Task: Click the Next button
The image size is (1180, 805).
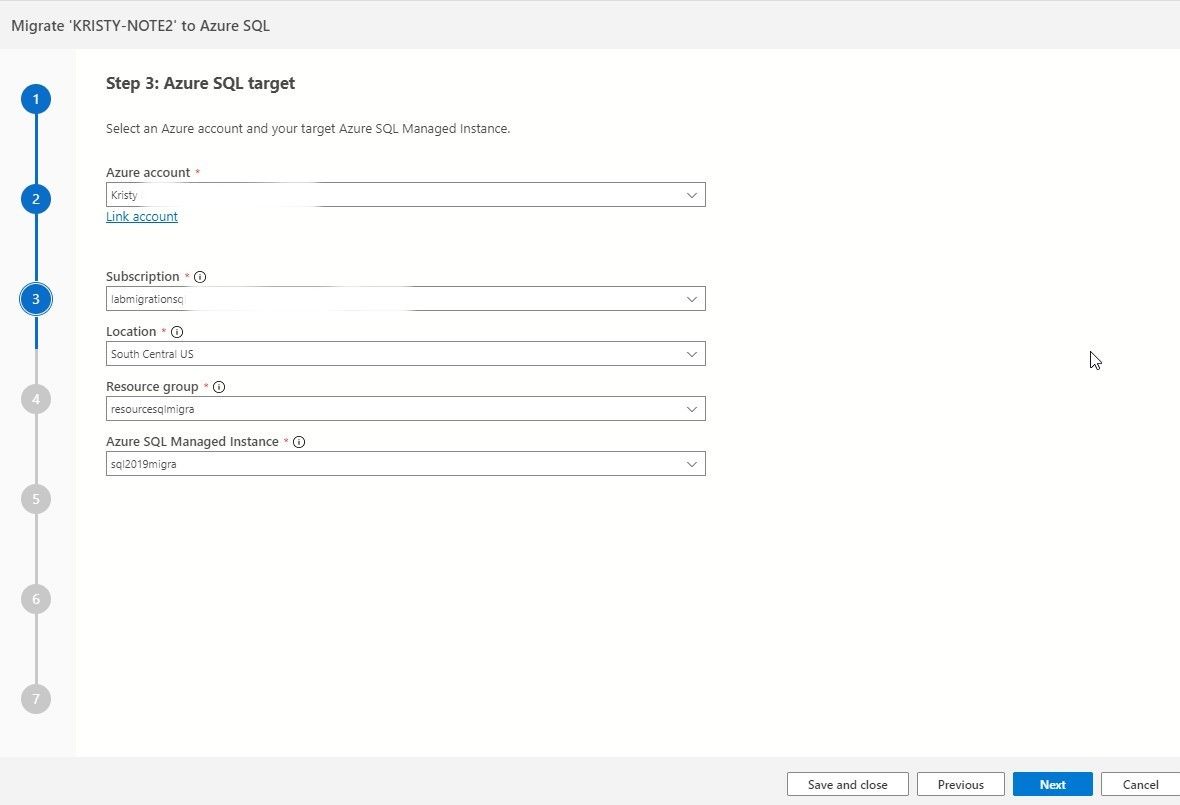Action: click(1052, 784)
